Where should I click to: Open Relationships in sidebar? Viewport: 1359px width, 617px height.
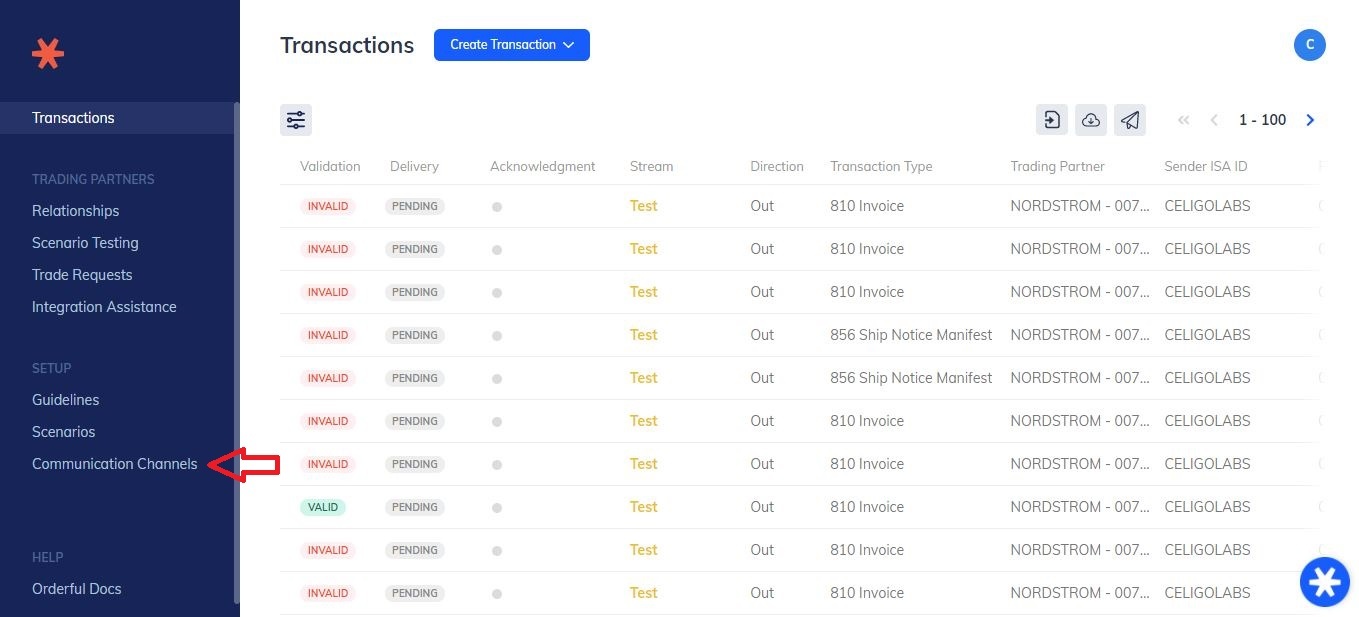75,211
